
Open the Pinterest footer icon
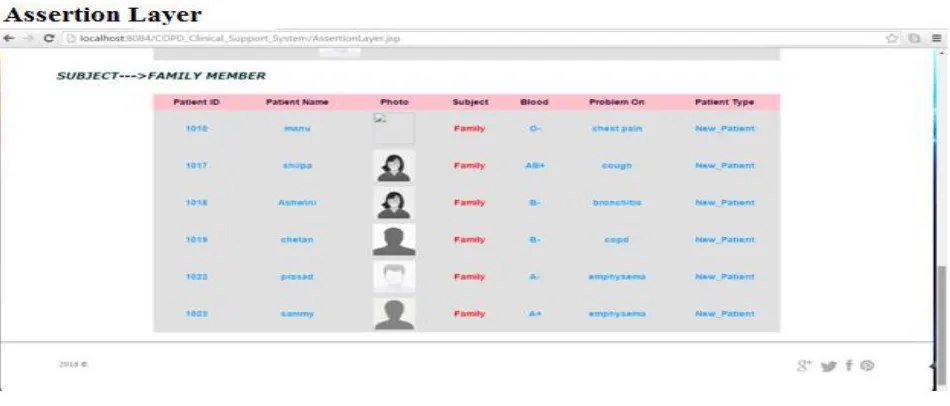pos(868,365)
